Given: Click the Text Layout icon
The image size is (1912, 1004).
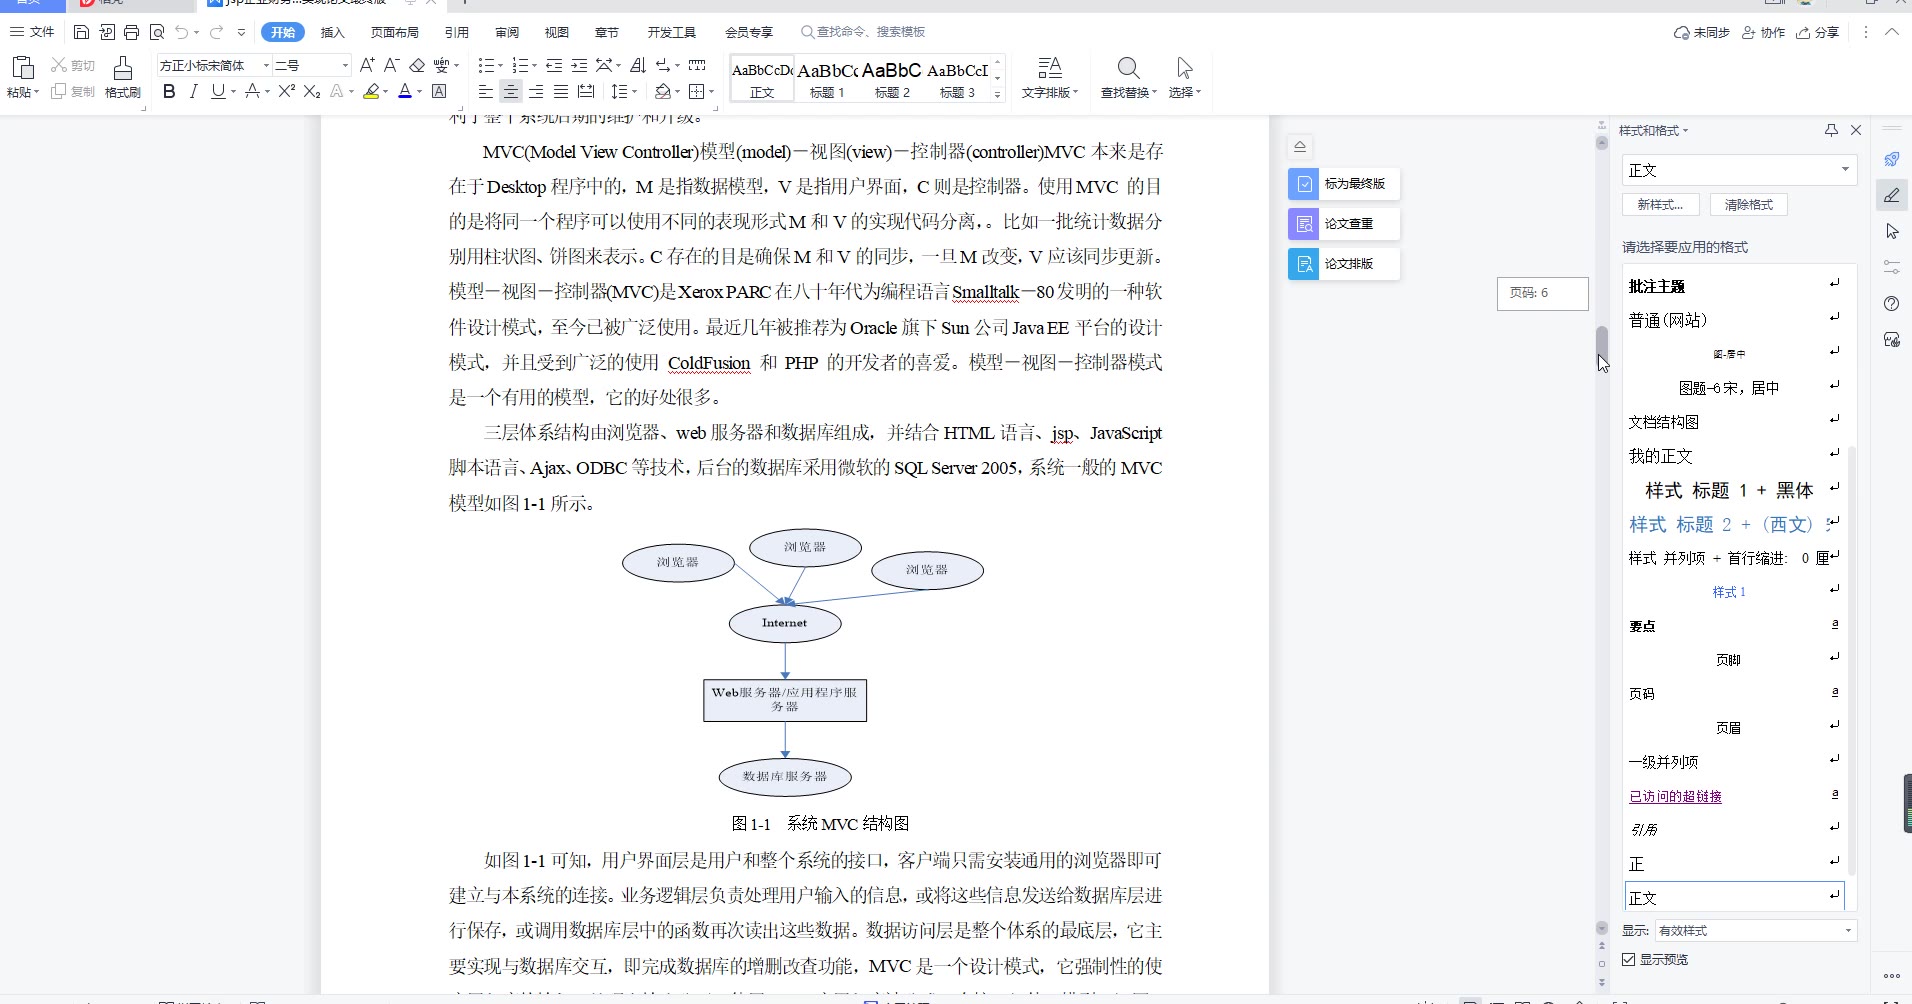Looking at the screenshot, I should pos(1049,68).
